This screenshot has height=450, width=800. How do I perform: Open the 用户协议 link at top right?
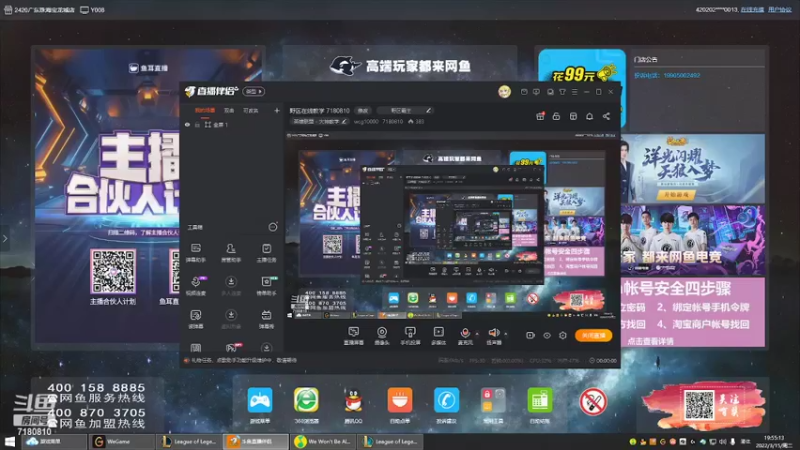(780, 10)
